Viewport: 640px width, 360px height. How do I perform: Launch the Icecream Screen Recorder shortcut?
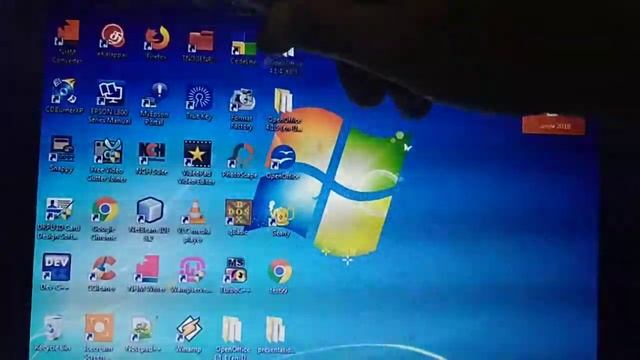(99, 328)
